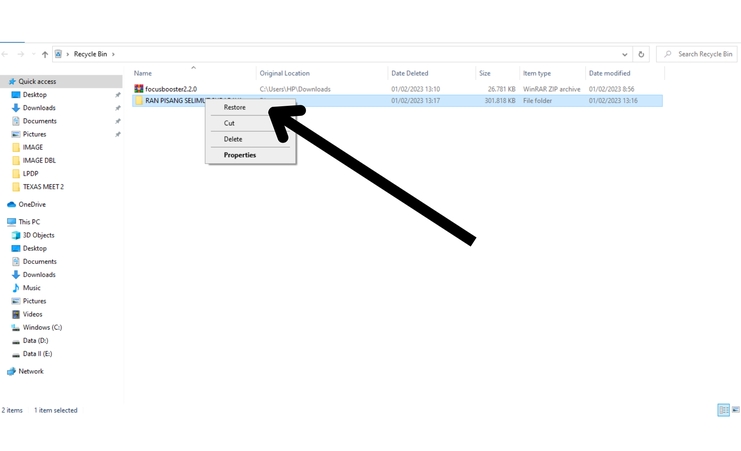Click the Network icon in sidebar
Screen dimensions: 741x451
point(11,372)
